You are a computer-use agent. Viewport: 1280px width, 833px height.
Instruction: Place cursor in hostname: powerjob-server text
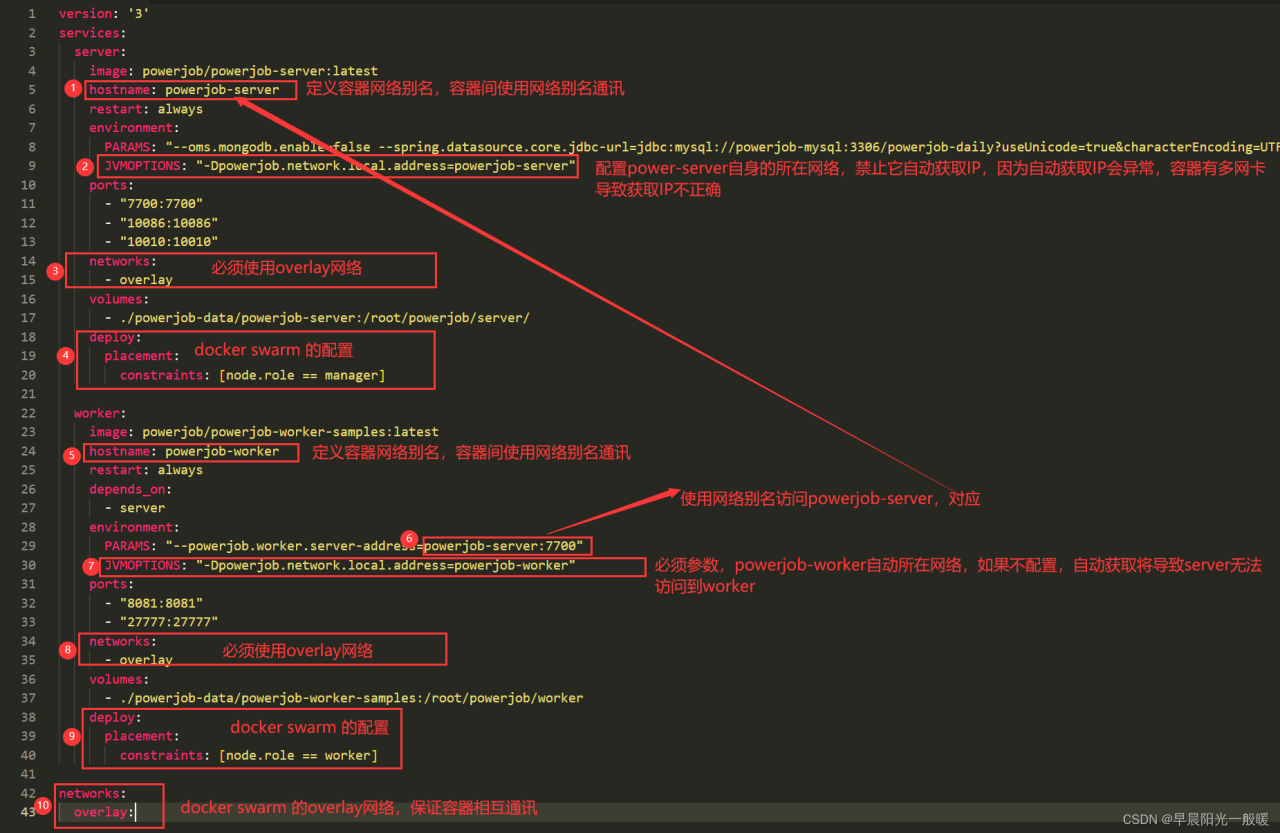point(184,90)
